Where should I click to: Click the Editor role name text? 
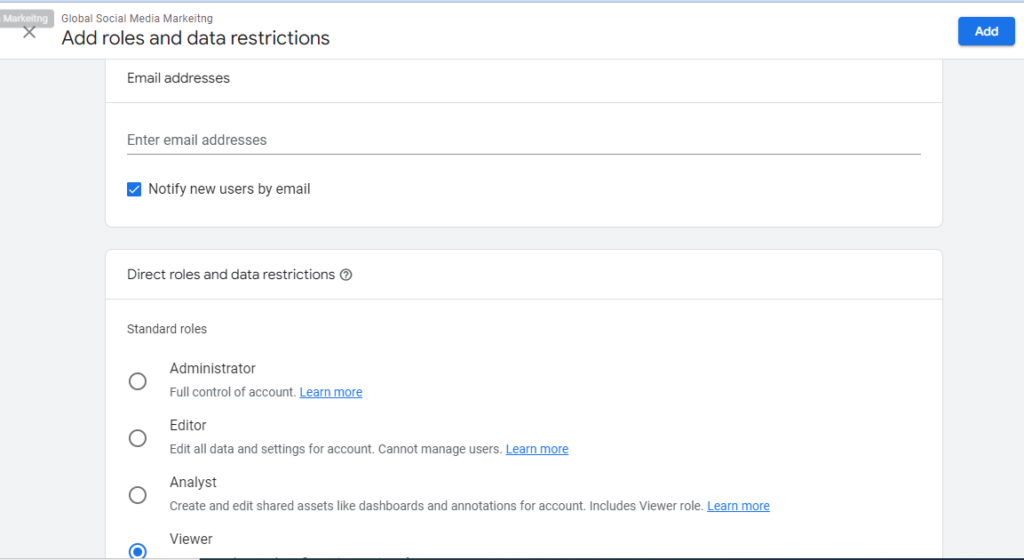[x=188, y=425]
